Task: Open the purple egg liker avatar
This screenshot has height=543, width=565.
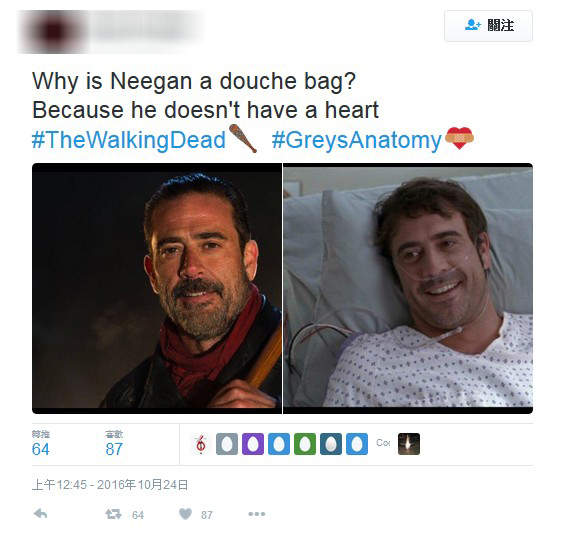Action: point(253,444)
